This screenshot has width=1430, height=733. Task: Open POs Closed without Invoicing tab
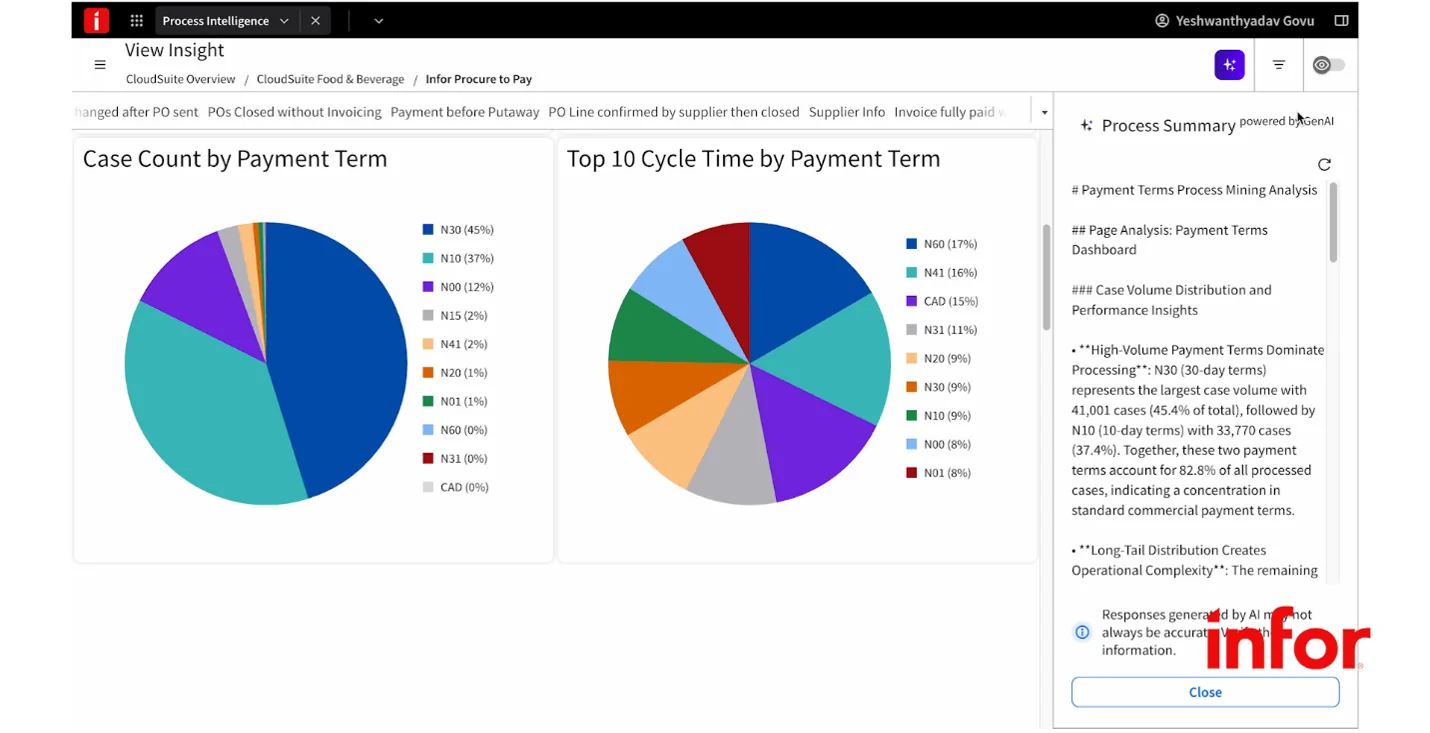click(x=294, y=112)
